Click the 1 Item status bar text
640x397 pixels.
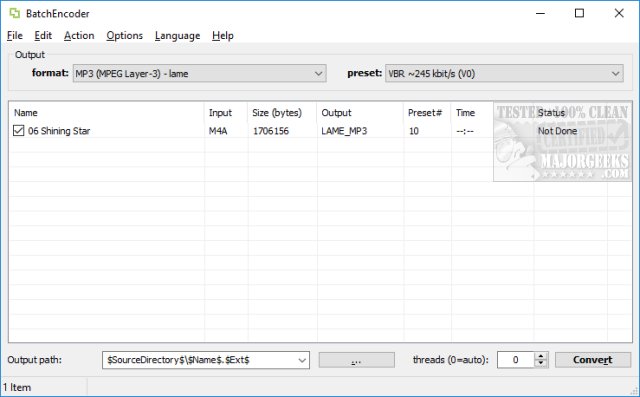[x=17, y=387]
